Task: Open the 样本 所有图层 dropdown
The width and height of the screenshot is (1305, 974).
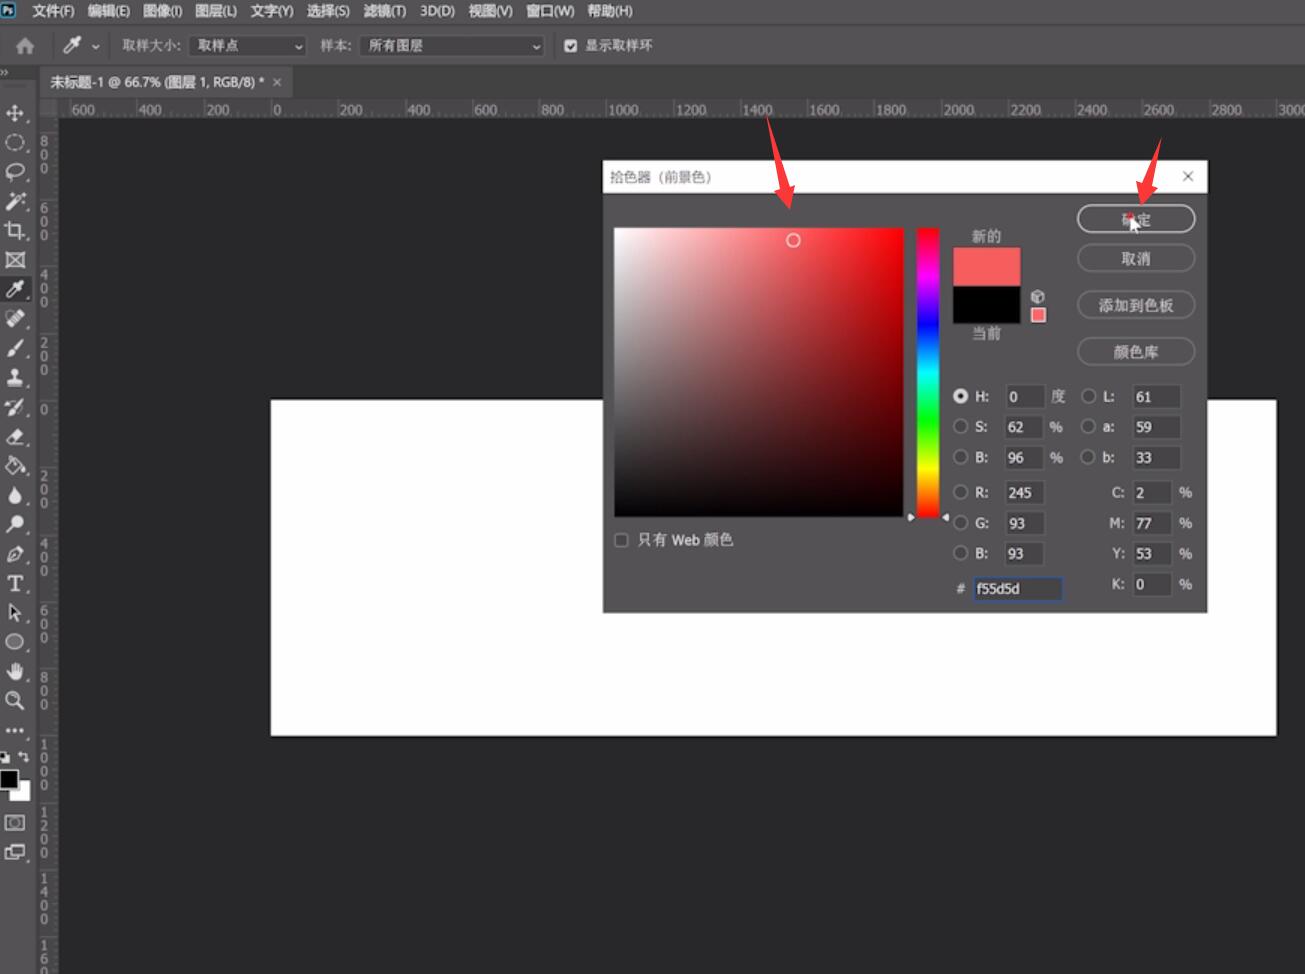Action: tap(452, 46)
